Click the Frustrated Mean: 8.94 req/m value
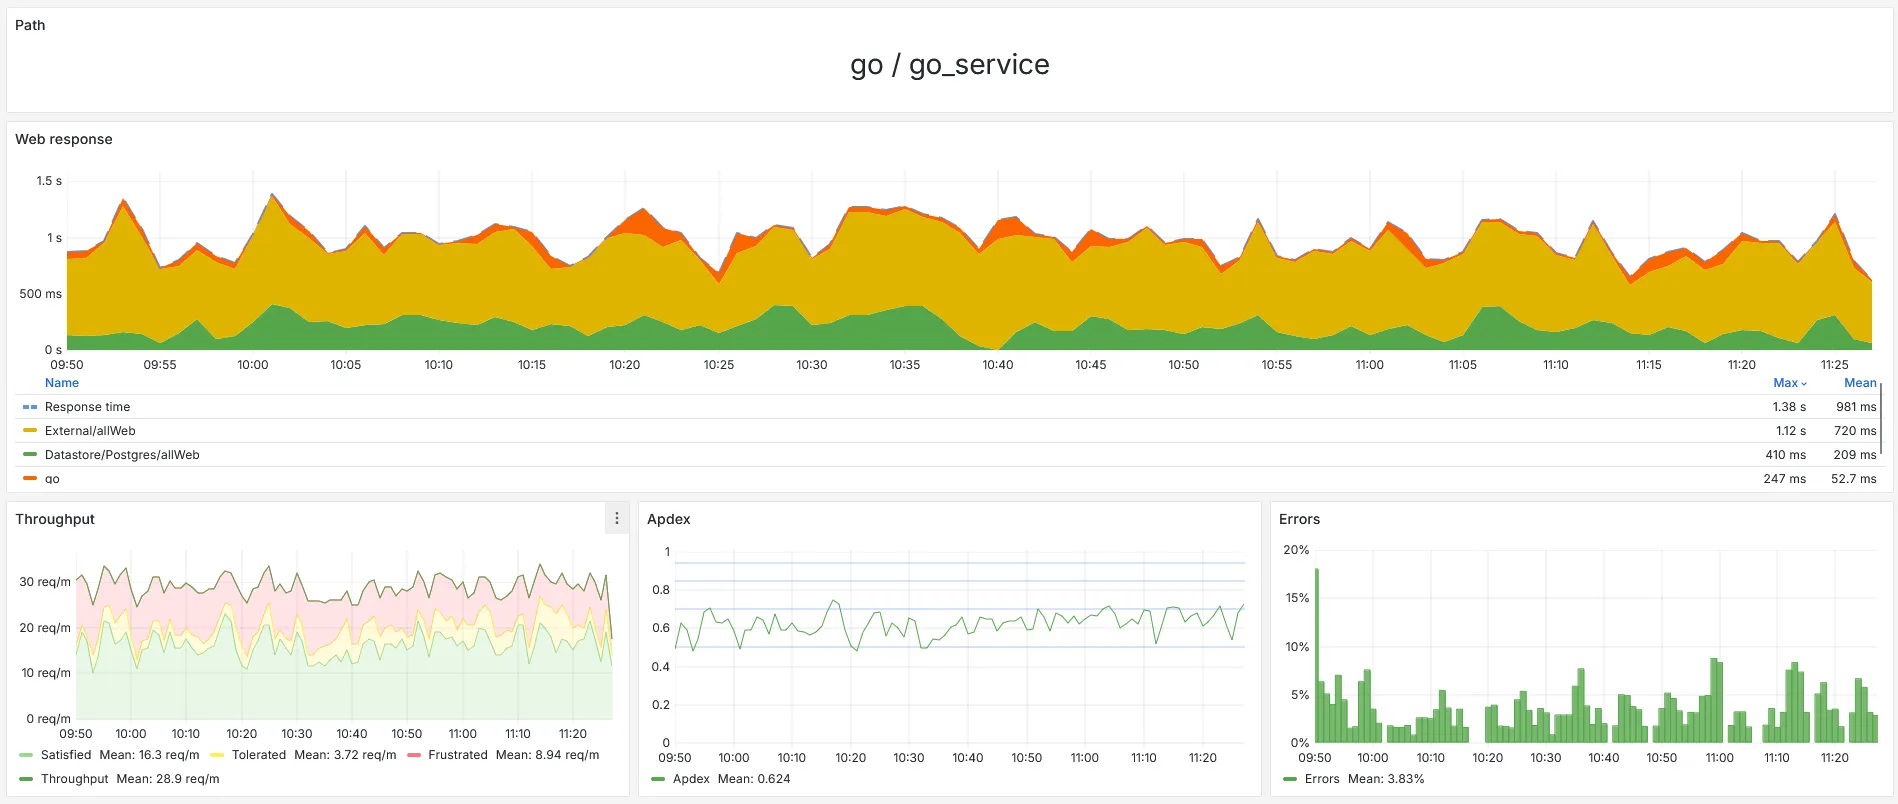The height and width of the screenshot is (804, 1898). click(x=547, y=755)
